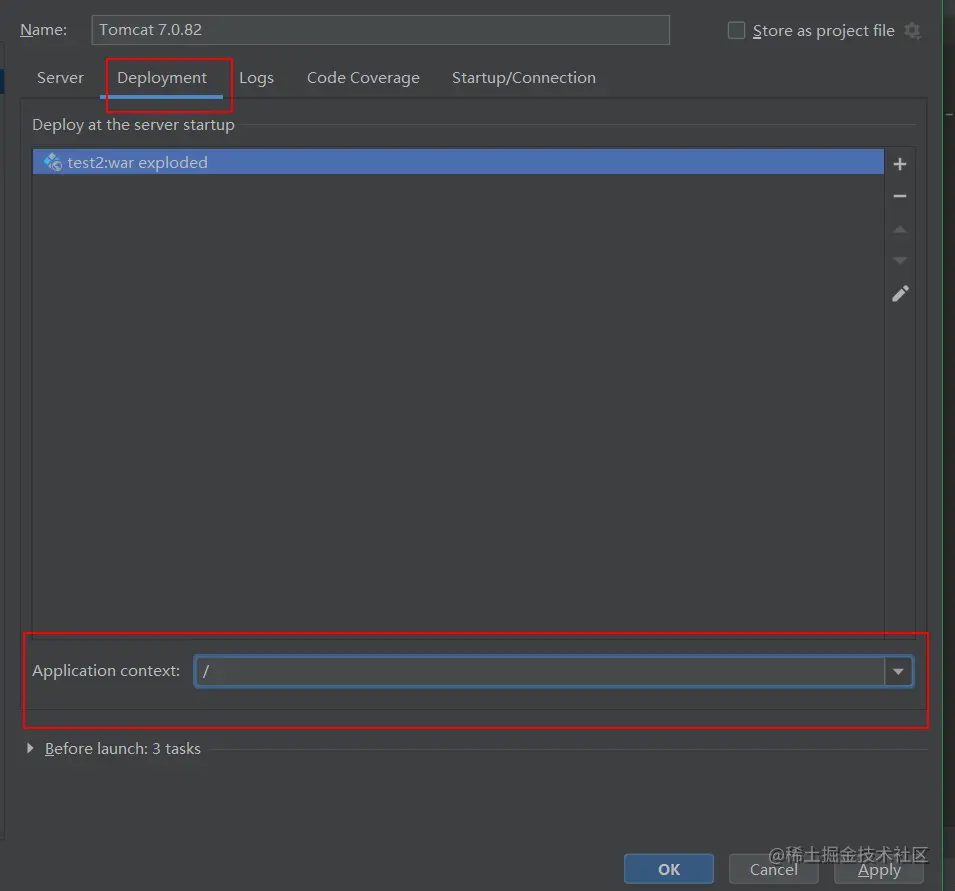The image size is (955, 891).
Task: Expand the Before launch: 3 tasks section
Action: click(30, 748)
